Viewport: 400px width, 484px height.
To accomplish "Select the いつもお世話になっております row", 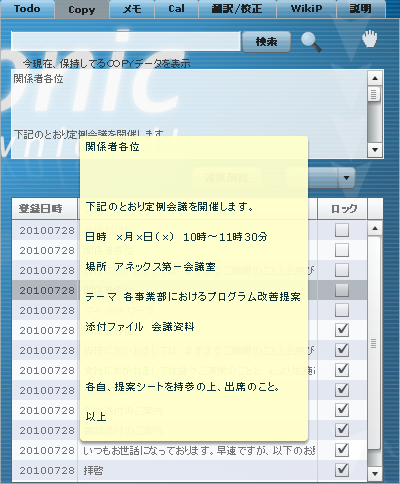I will 189,450.
